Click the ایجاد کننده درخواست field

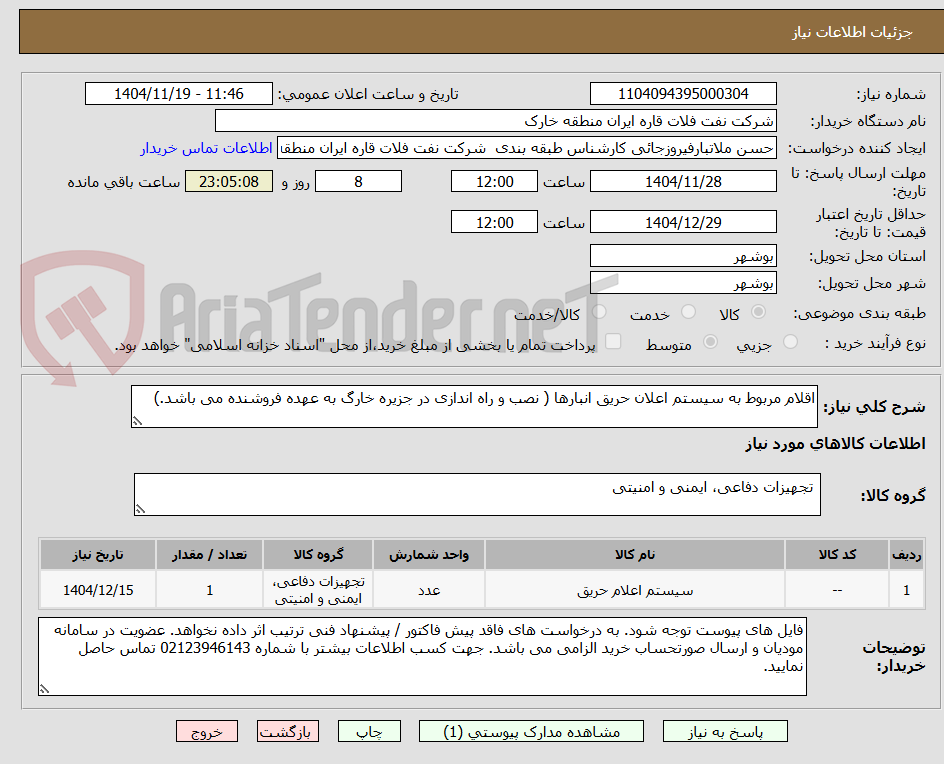[527, 148]
